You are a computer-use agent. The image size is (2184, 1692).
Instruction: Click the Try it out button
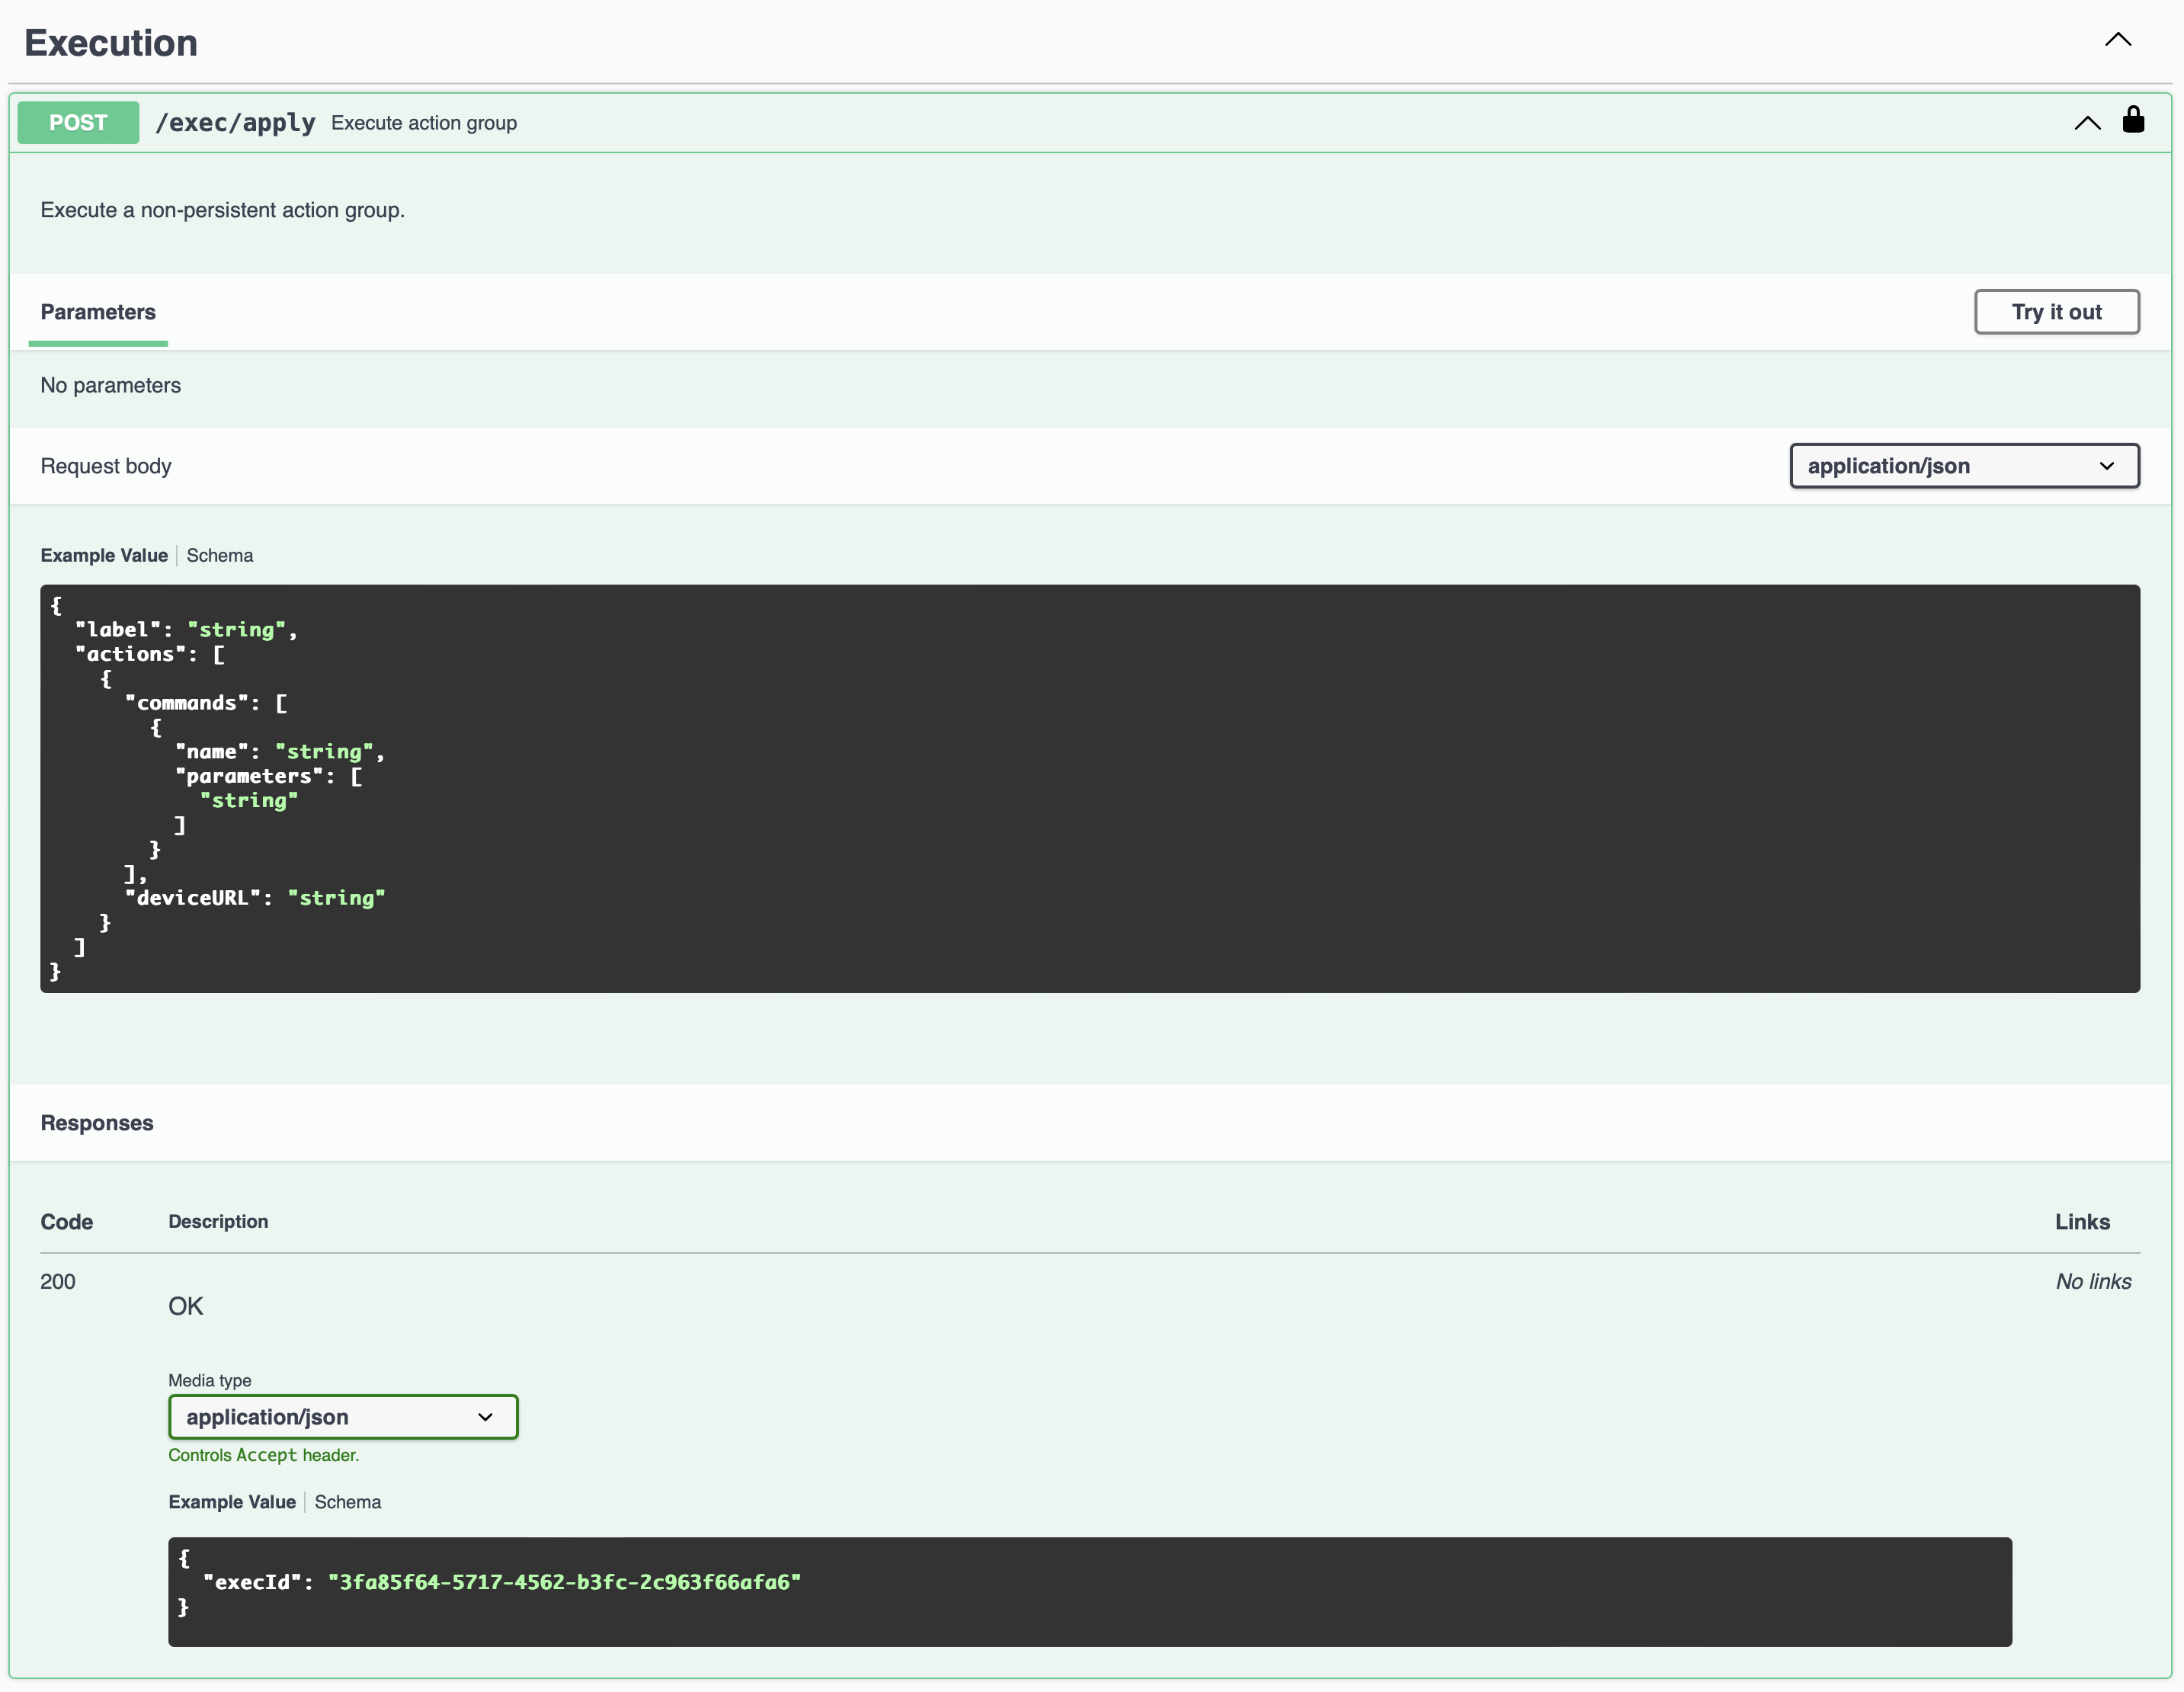pyautogui.click(x=2056, y=312)
